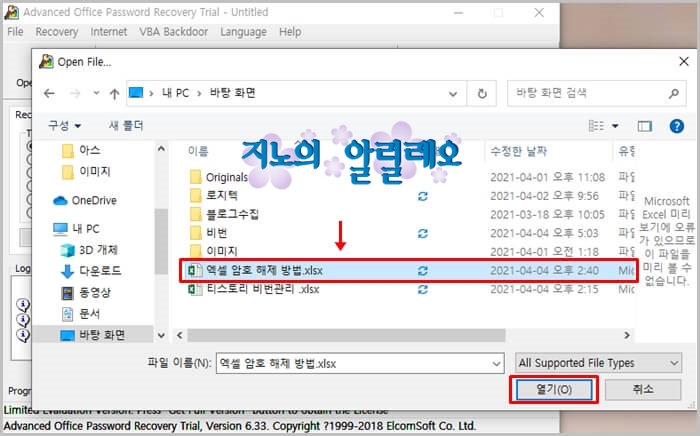This screenshot has height=436, width=700.
Task: Click the sidebar scroll up arrow
Action: (161, 149)
